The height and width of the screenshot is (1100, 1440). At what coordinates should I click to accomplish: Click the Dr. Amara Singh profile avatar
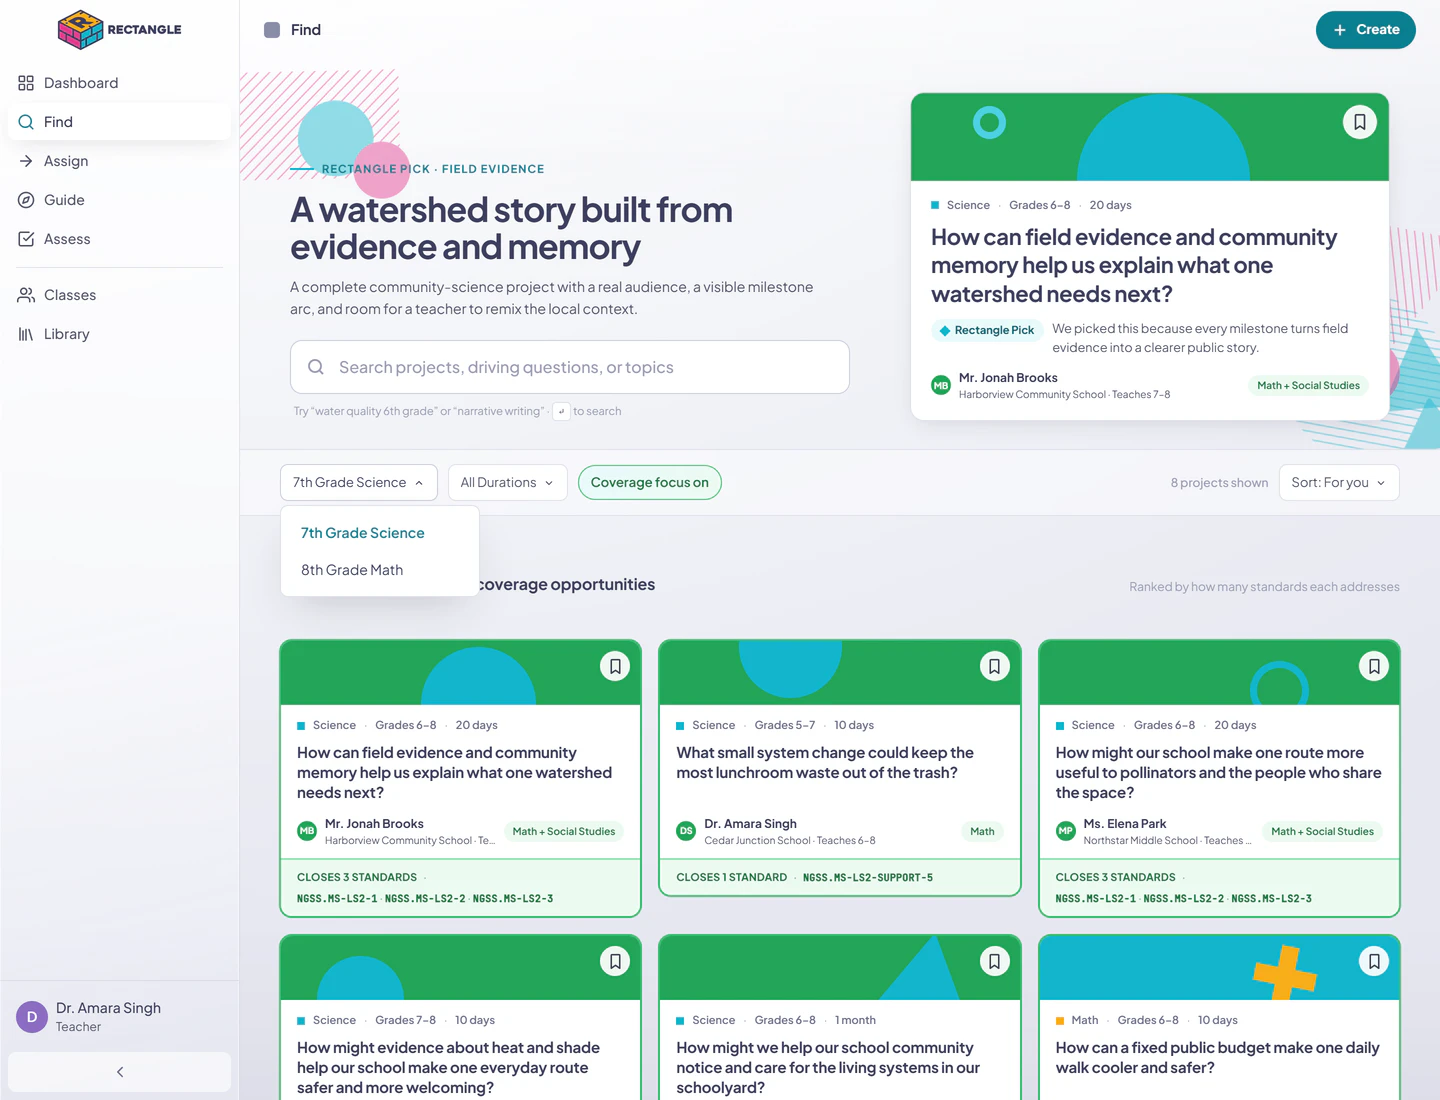tap(32, 1017)
